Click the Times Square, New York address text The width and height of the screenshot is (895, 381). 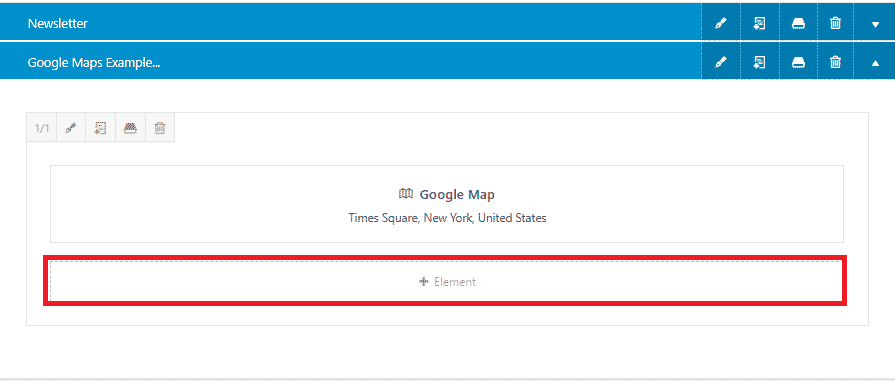tap(447, 218)
